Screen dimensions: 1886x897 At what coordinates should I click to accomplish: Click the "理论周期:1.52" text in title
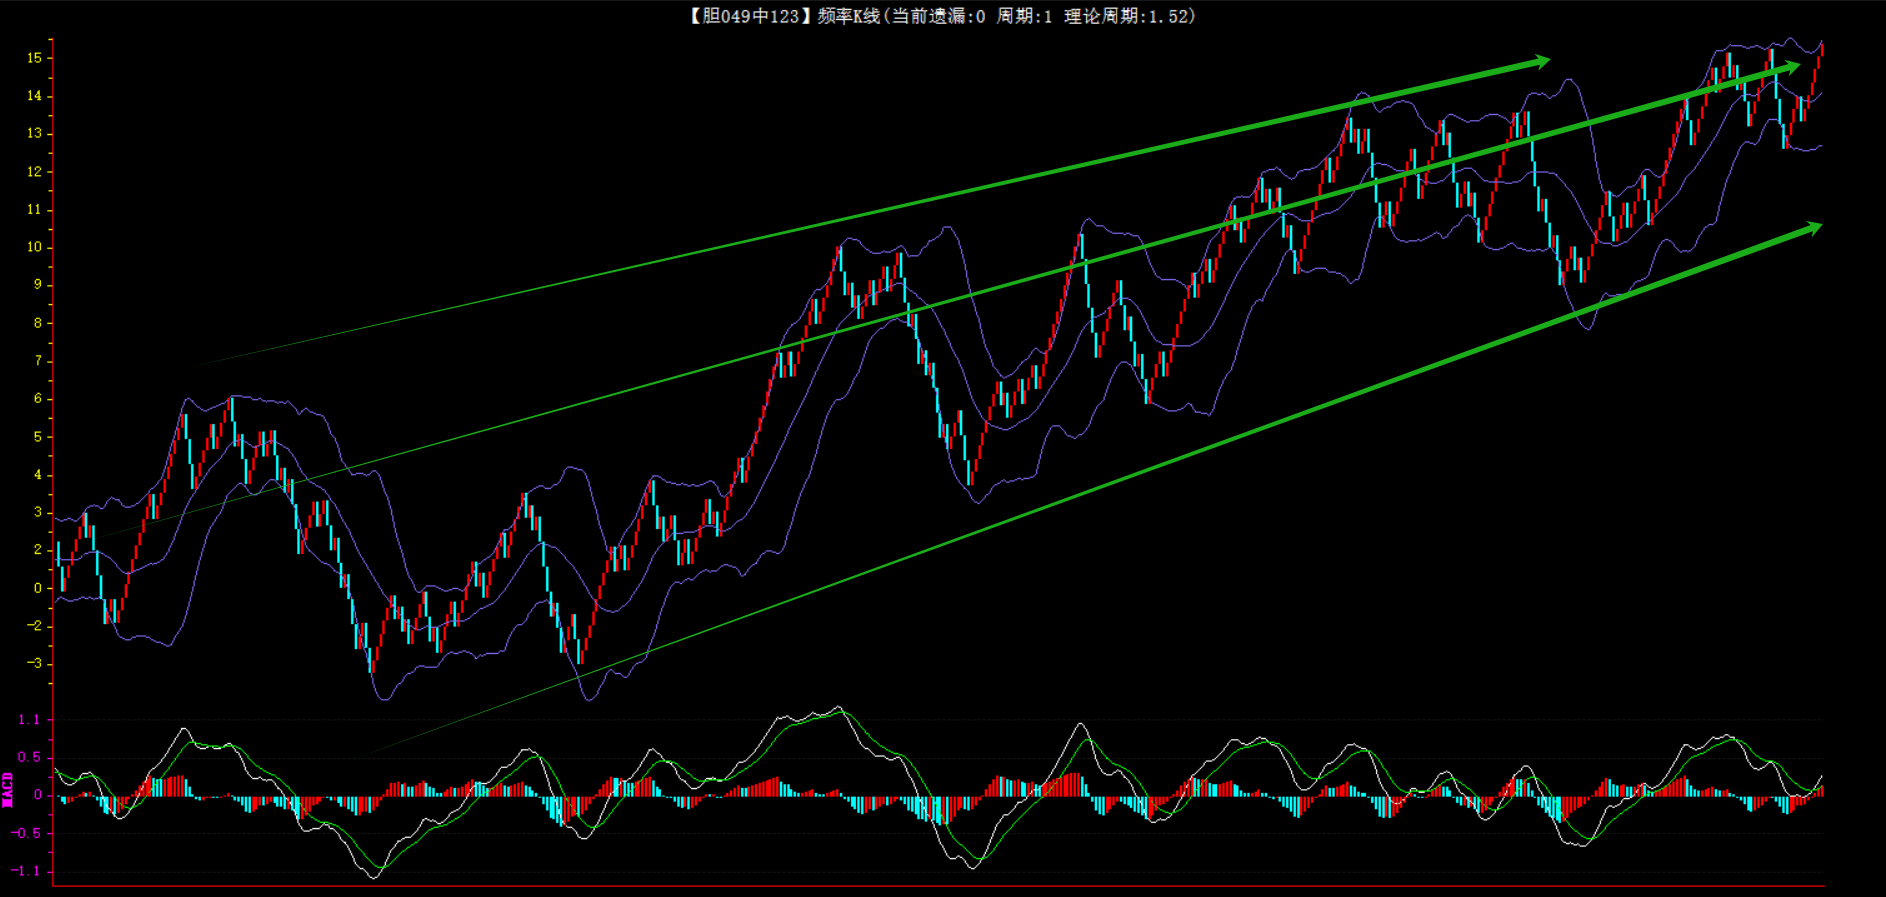point(1128,16)
